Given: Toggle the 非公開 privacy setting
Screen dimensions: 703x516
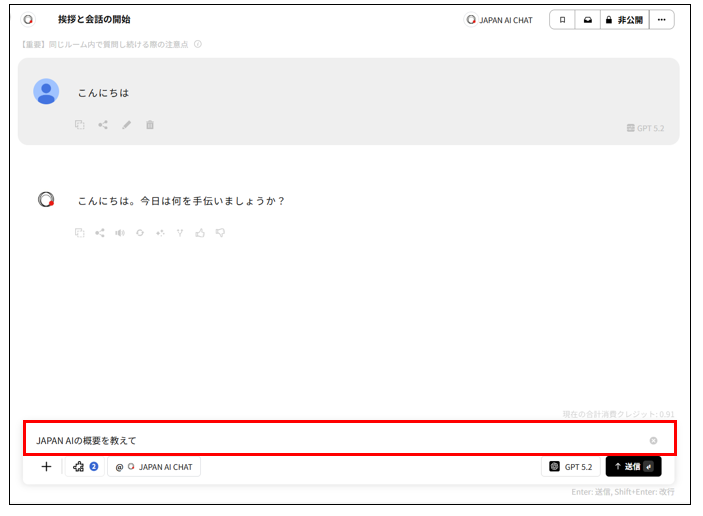Looking at the screenshot, I should pos(623,19).
